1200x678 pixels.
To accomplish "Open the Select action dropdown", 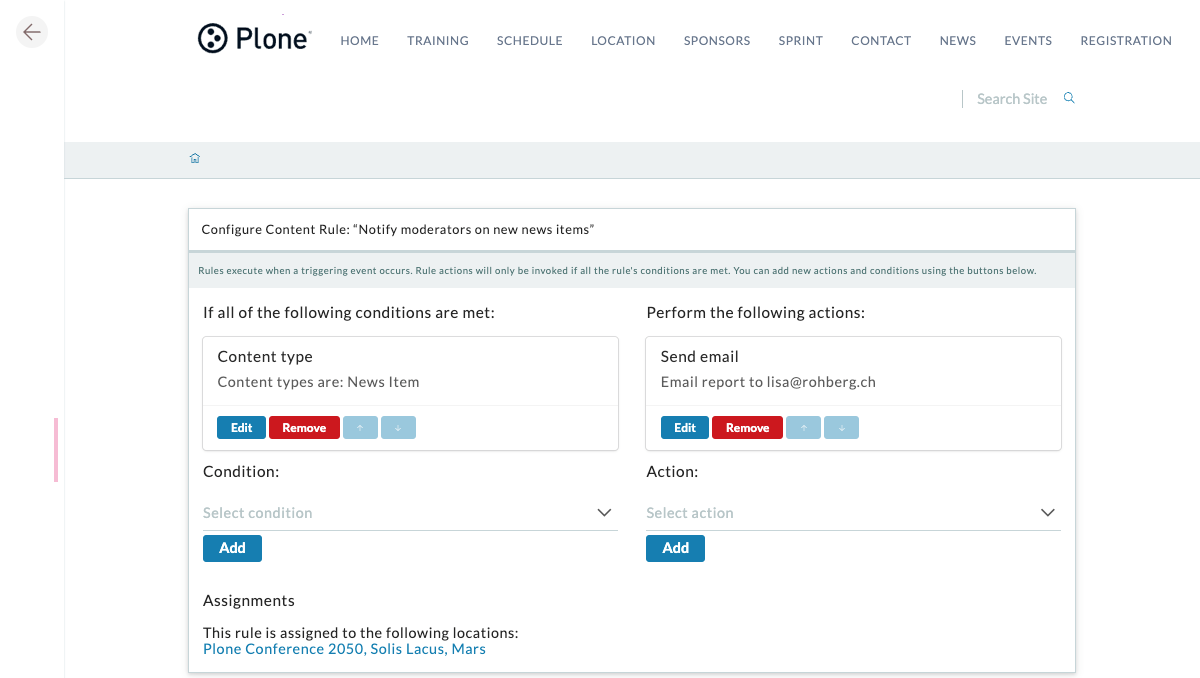I will 853,513.
